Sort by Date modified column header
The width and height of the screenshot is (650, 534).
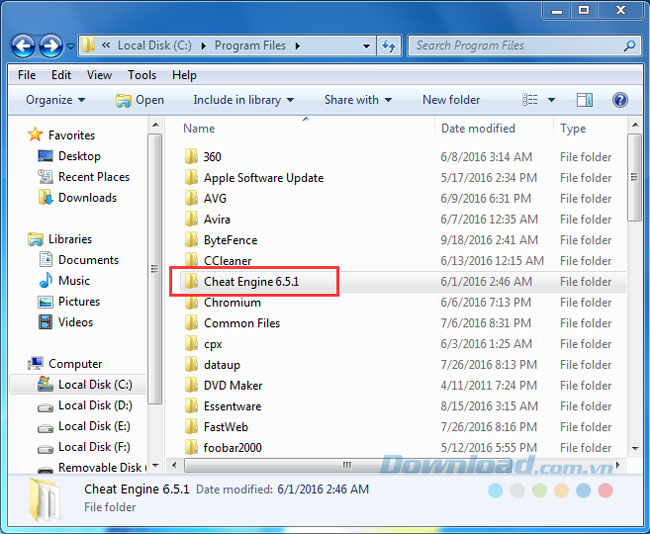478,129
